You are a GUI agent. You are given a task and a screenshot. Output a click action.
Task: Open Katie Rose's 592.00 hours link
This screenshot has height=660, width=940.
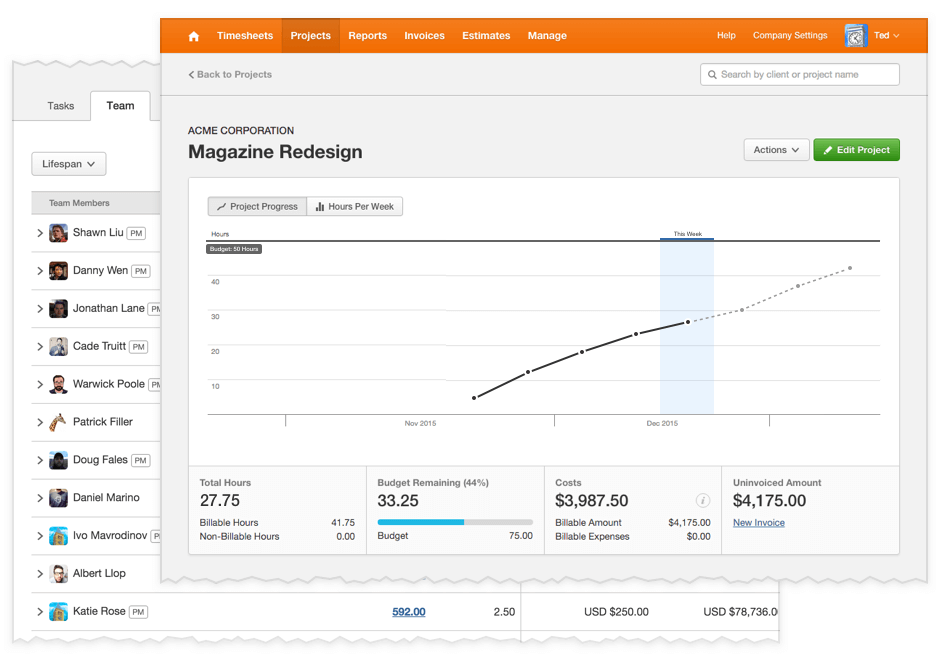(409, 611)
